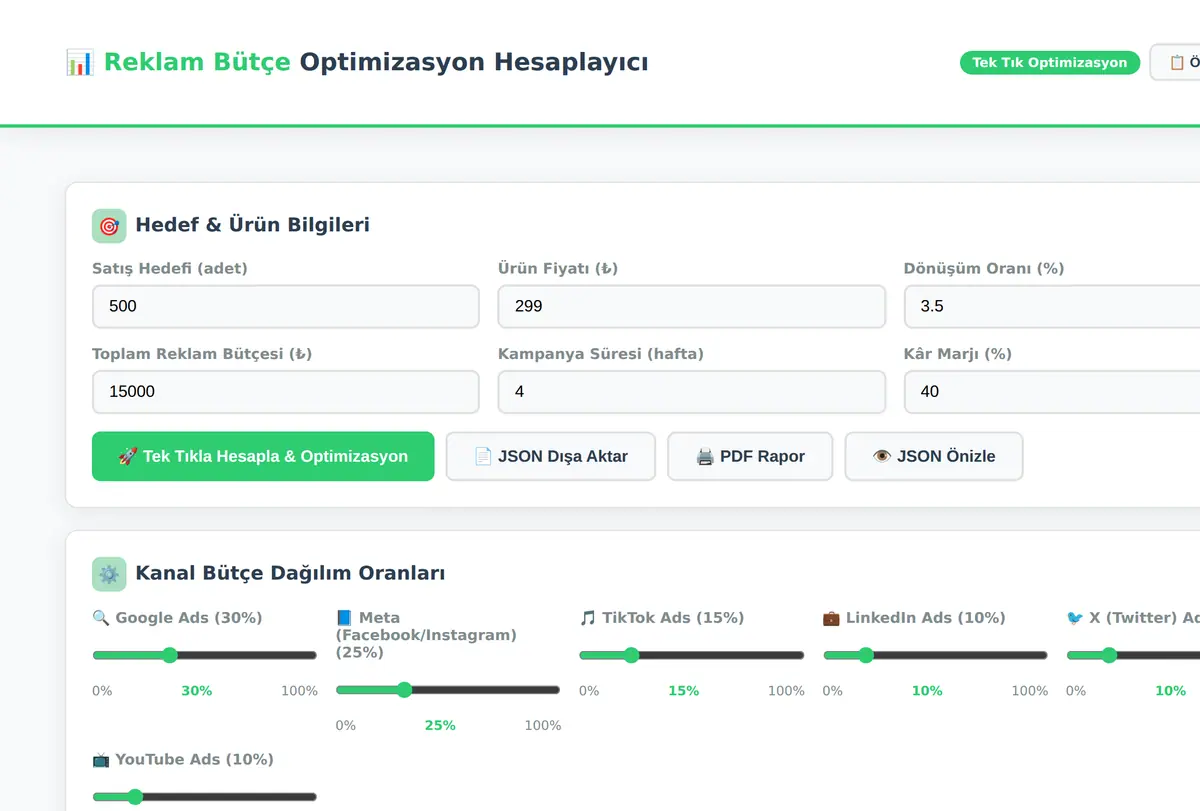Adjust the LinkedIn Ads budget slider

(x=935, y=655)
